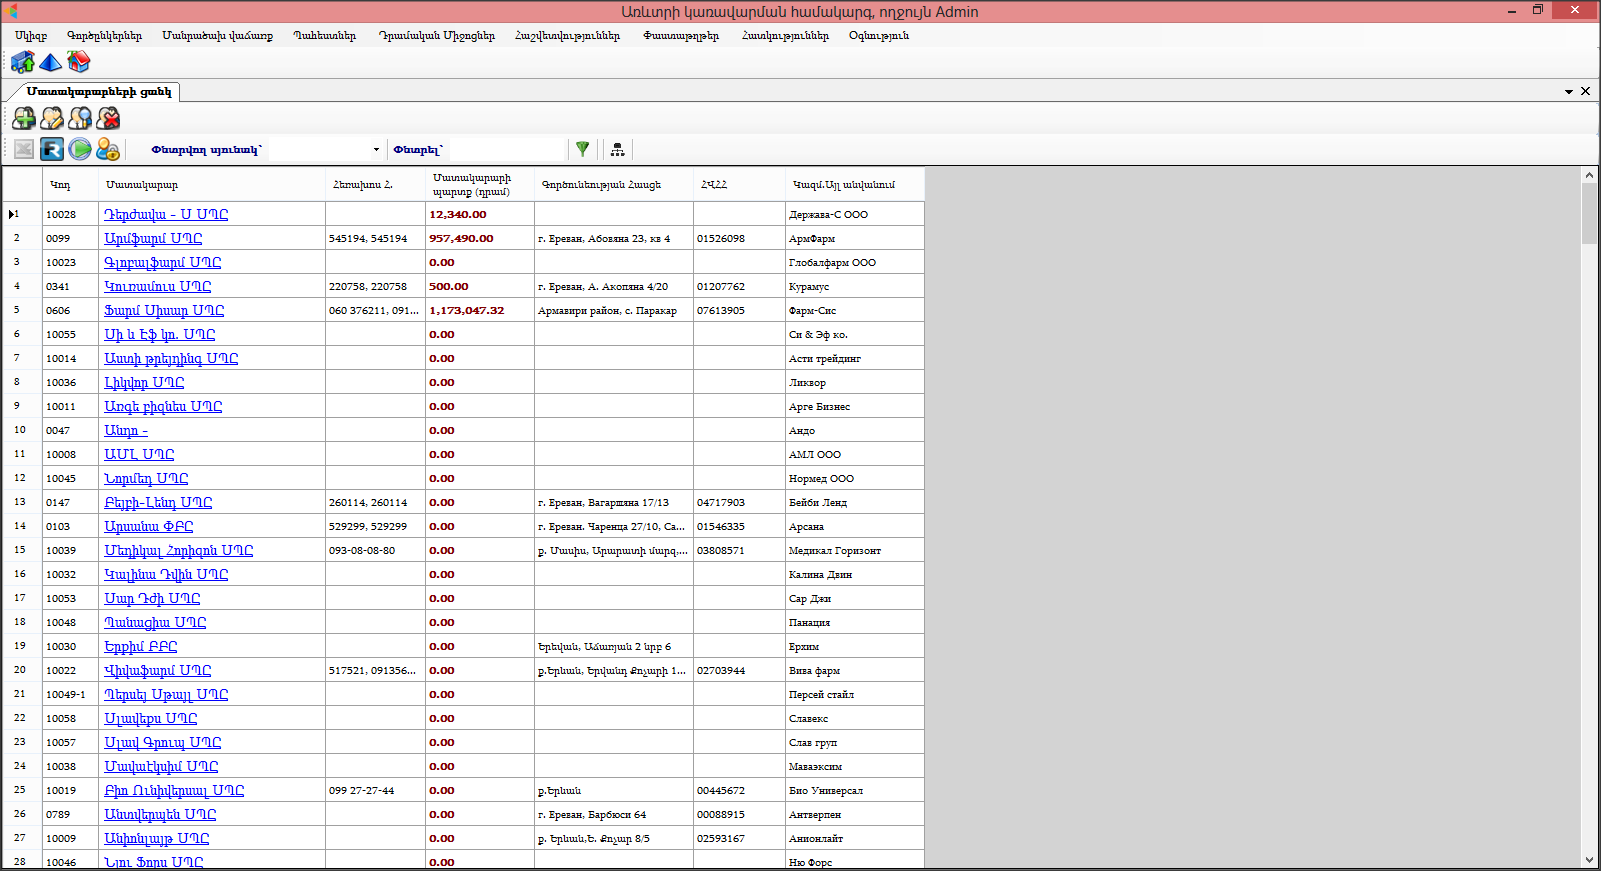Open the Գործընկերներ menu
This screenshot has height=871, width=1601.
(104, 36)
